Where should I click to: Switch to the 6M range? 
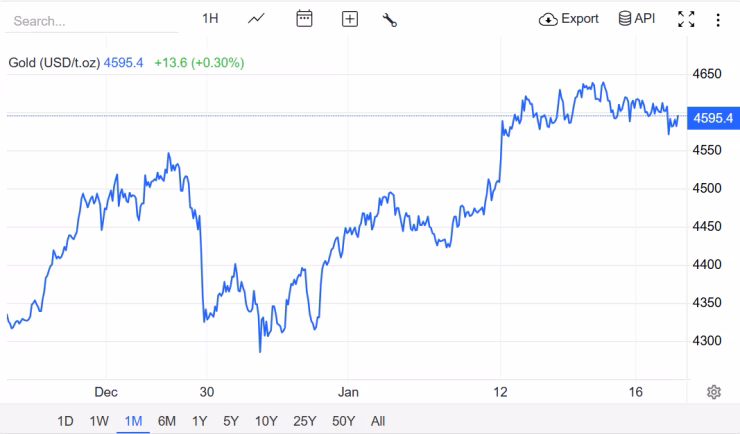tap(167, 421)
